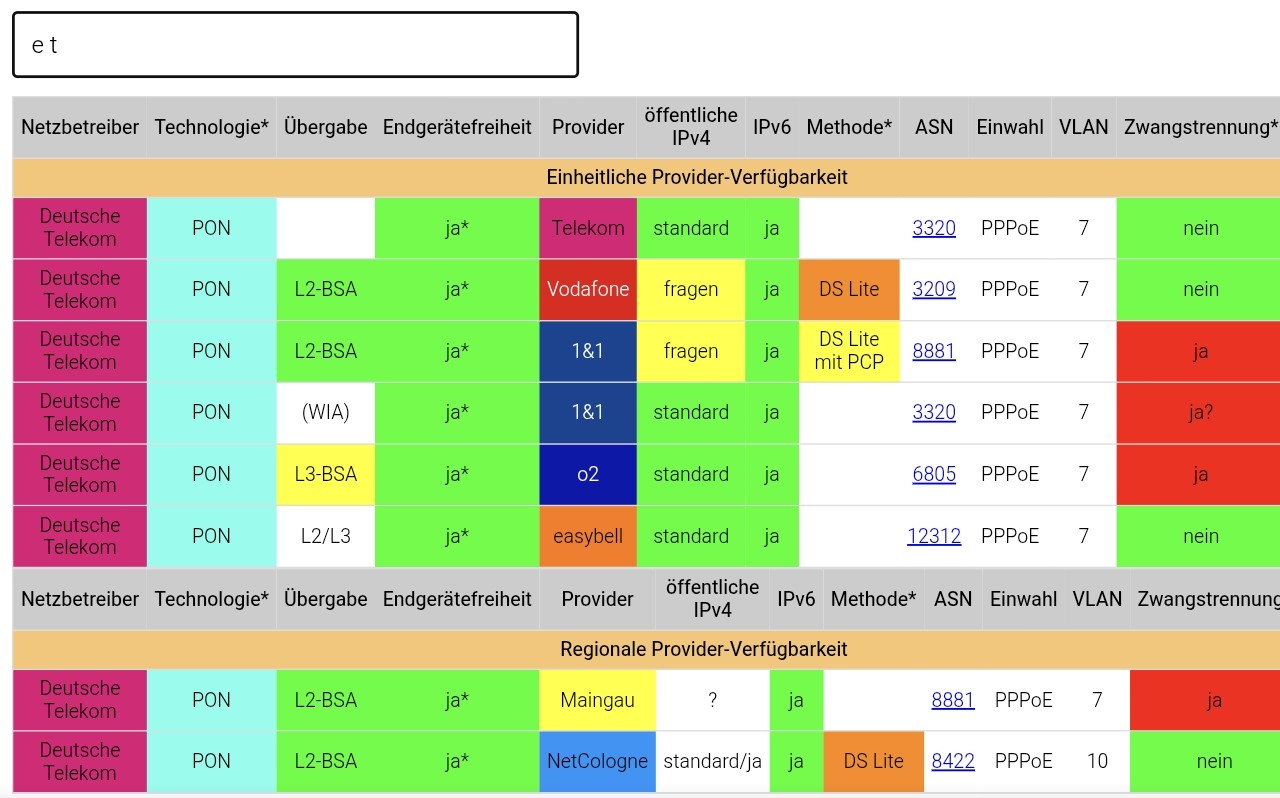Click the "fragen" cell beside "DS Lite mit PCP"
Screen dimensions: 1280x798
pyautogui.click(x=691, y=351)
